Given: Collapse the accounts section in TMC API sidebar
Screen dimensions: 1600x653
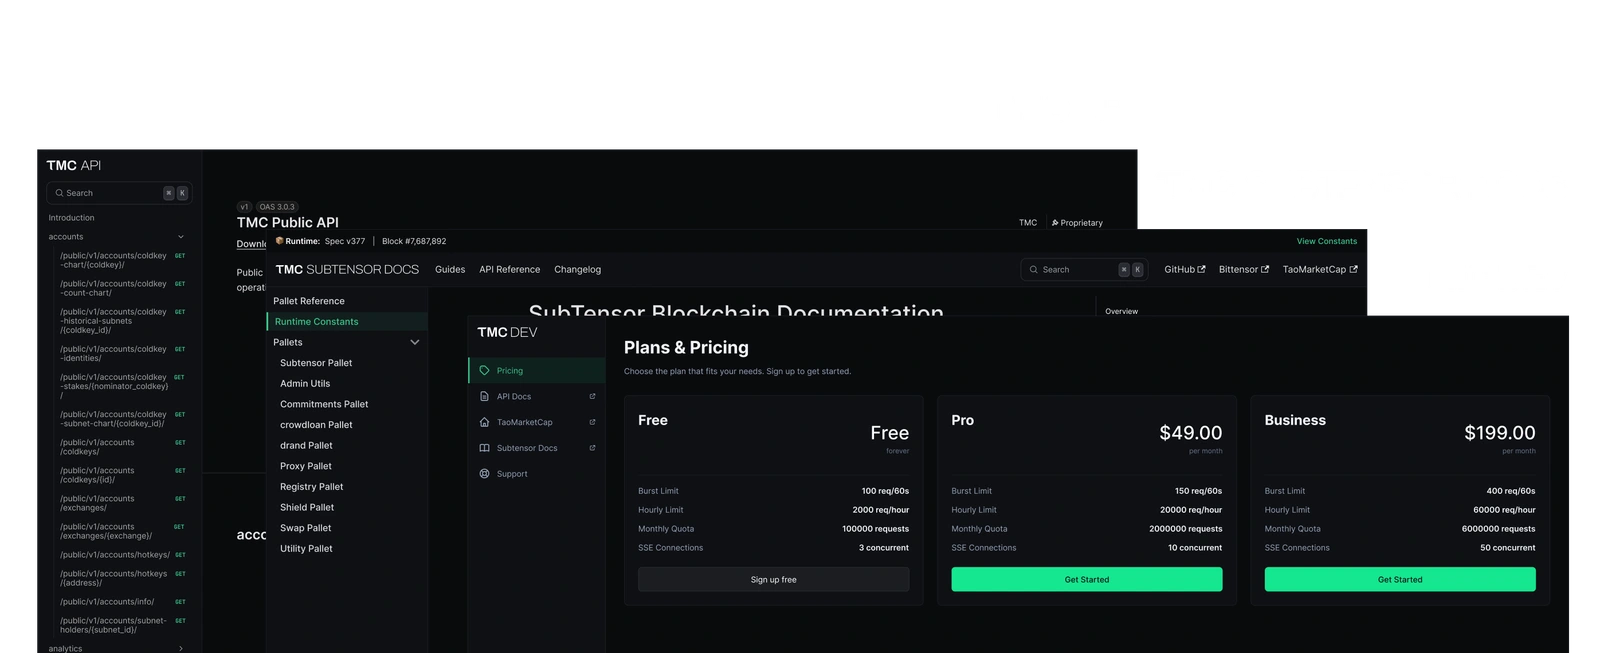Looking at the screenshot, I should pos(181,237).
